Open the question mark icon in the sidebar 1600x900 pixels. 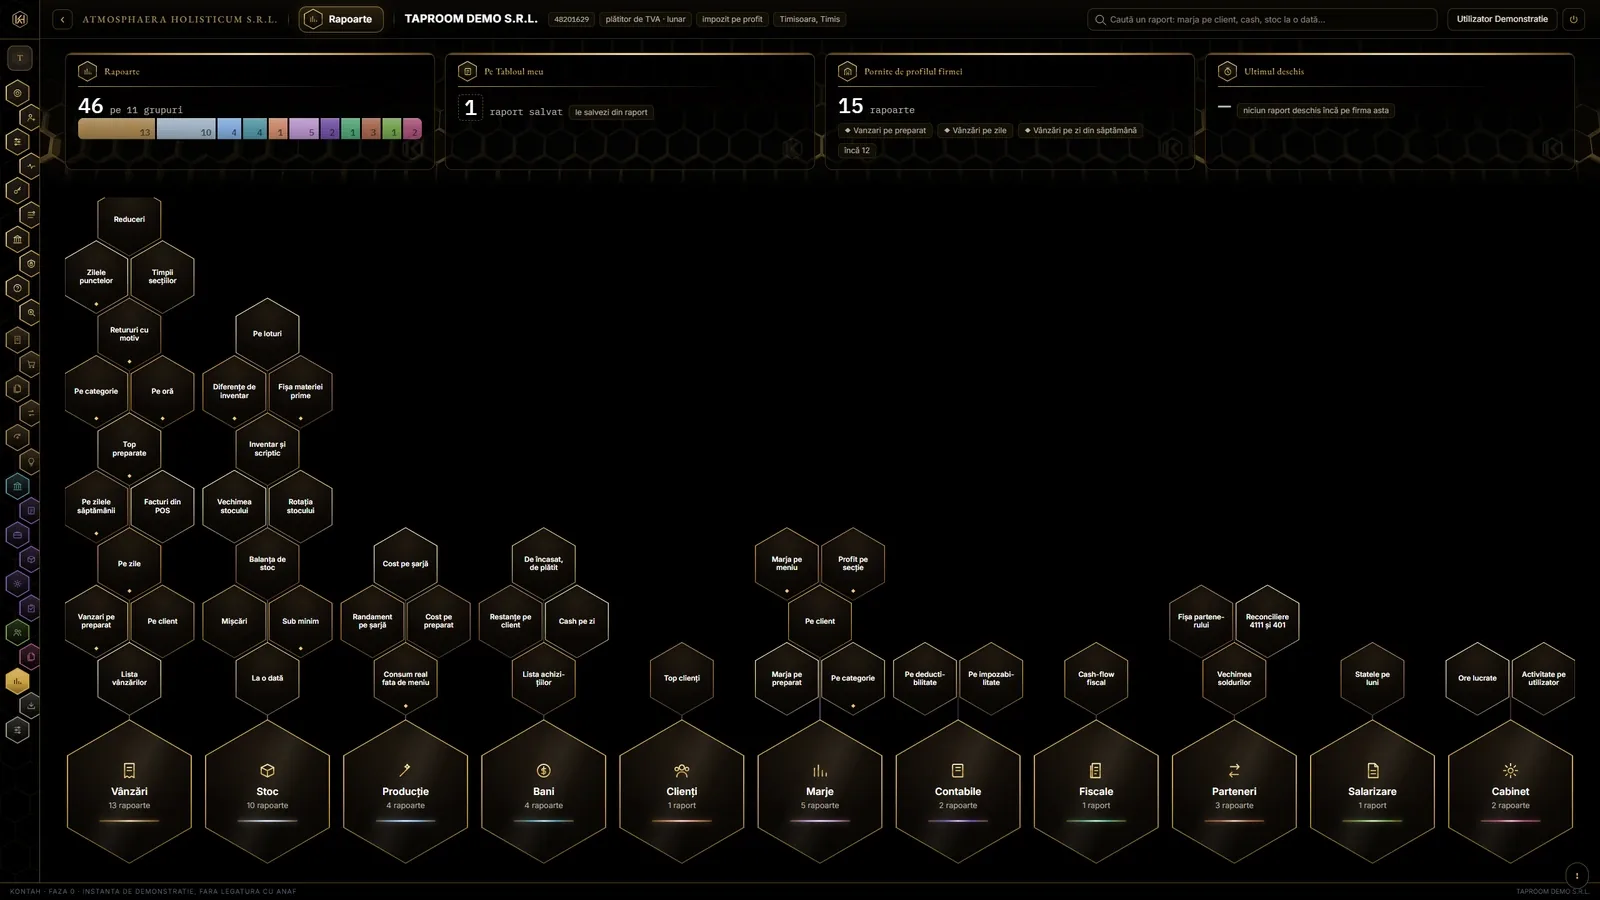[x=17, y=289]
